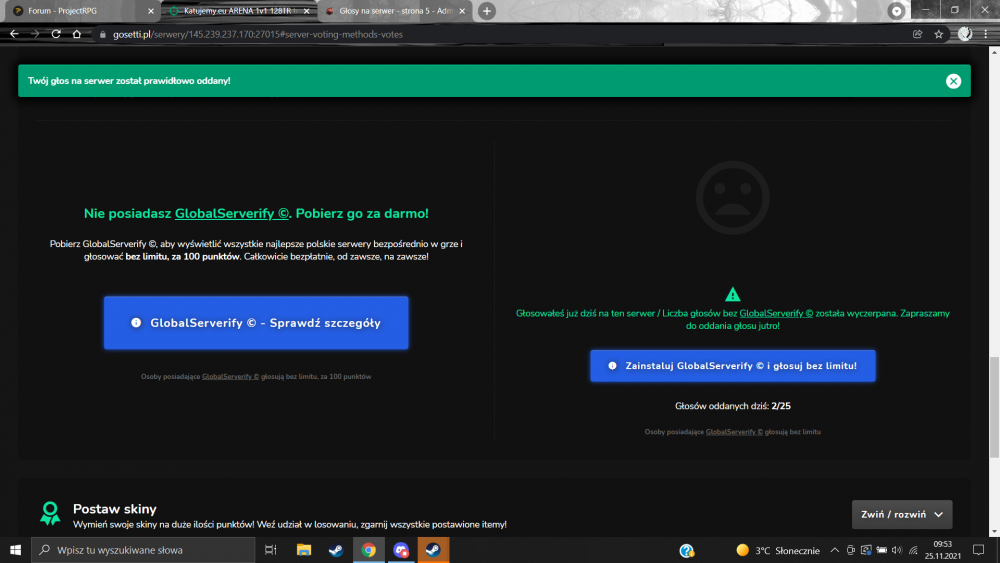This screenshot has width=1000, height=563.
Task: Bookmark this page with the star
Action: pos(938,34)
